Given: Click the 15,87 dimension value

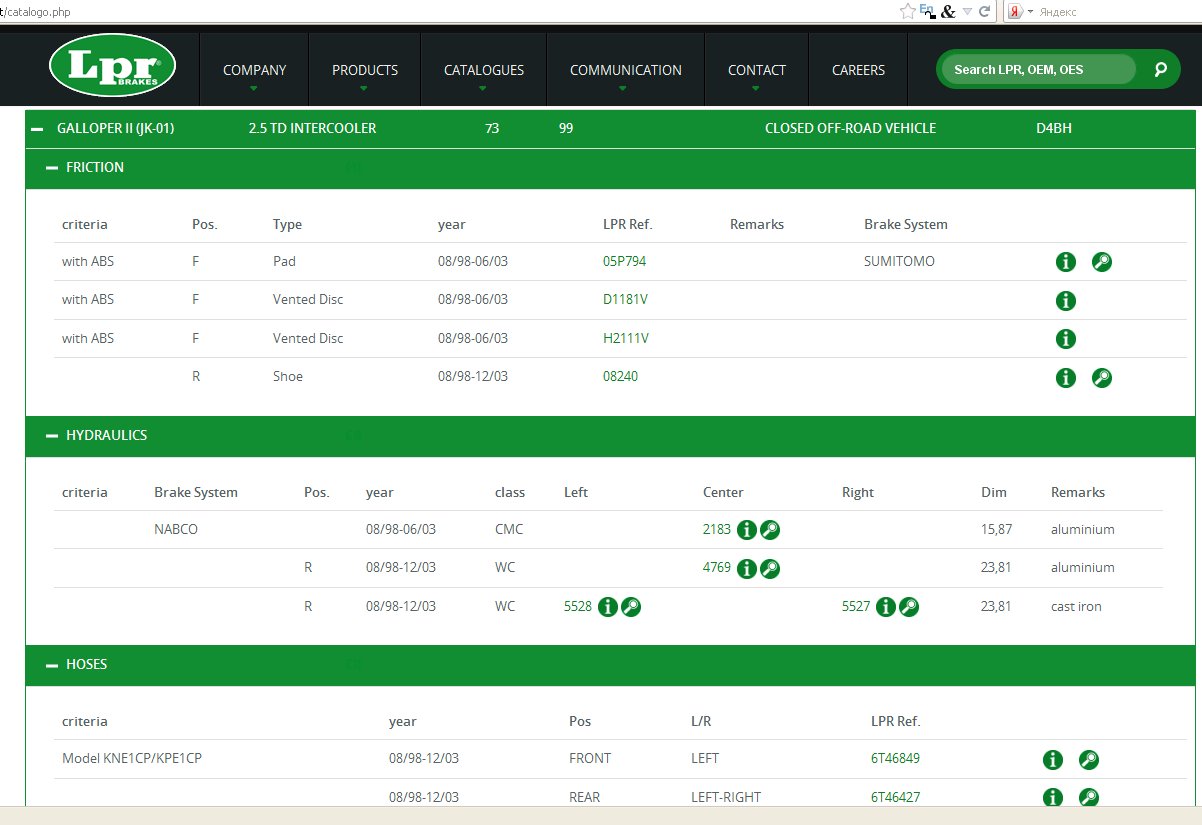Looking at the screenshot, I should pyautogui.click(x=997, y=529).
